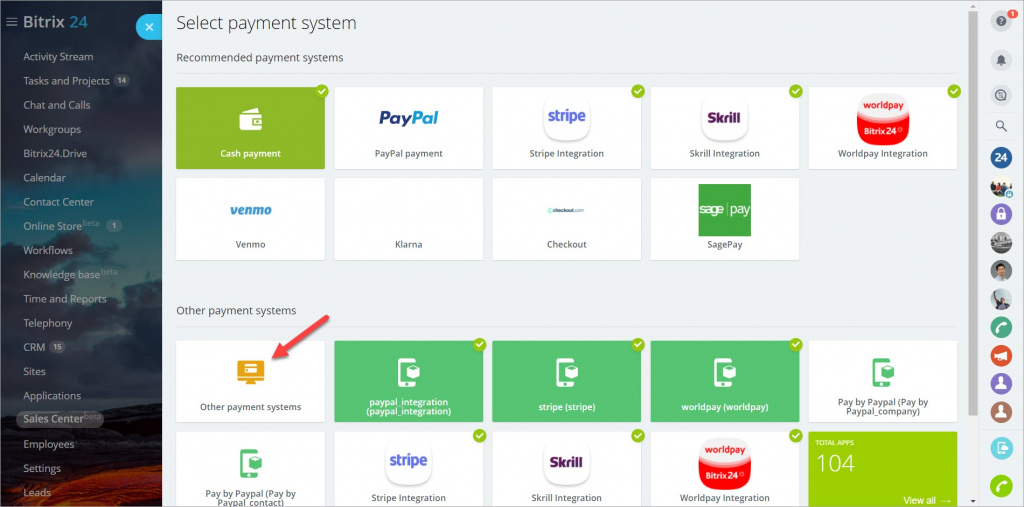Screen dimensions: 1024x507
Task: Open Workflows in the sidebar
Action: point(48,250)
